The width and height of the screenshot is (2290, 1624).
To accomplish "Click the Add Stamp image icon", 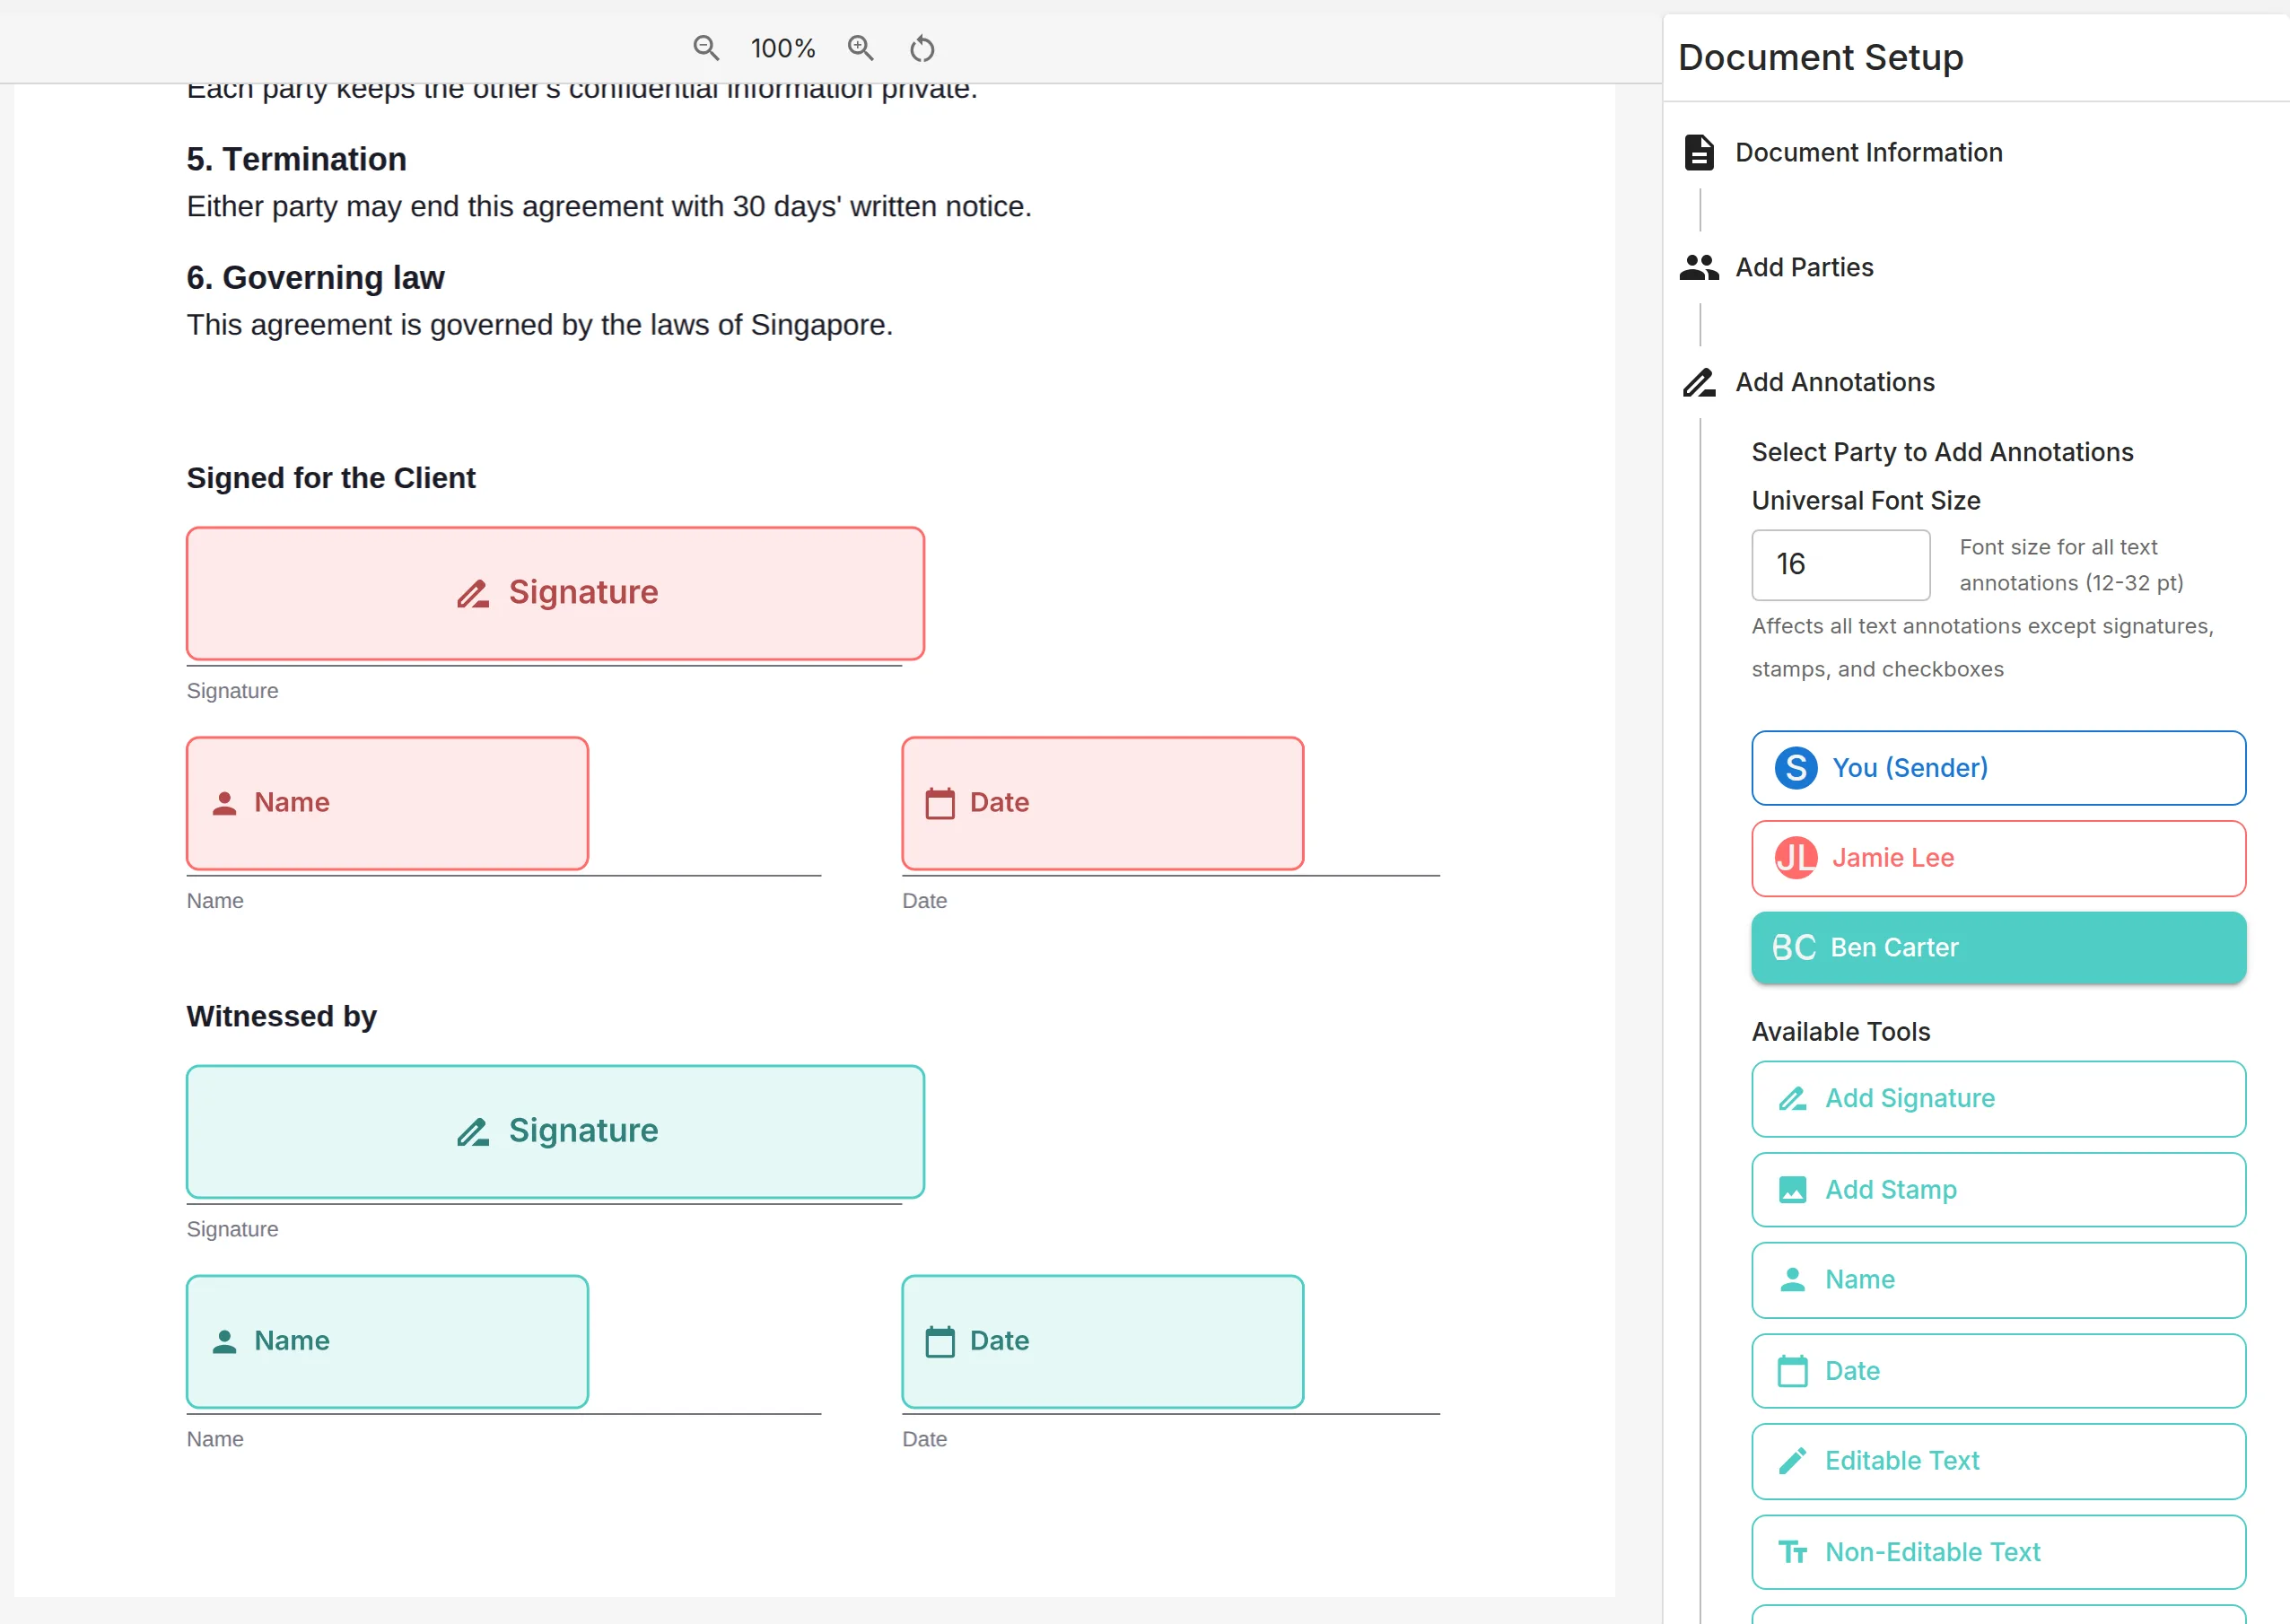I will click(x=1792, y=1190).
